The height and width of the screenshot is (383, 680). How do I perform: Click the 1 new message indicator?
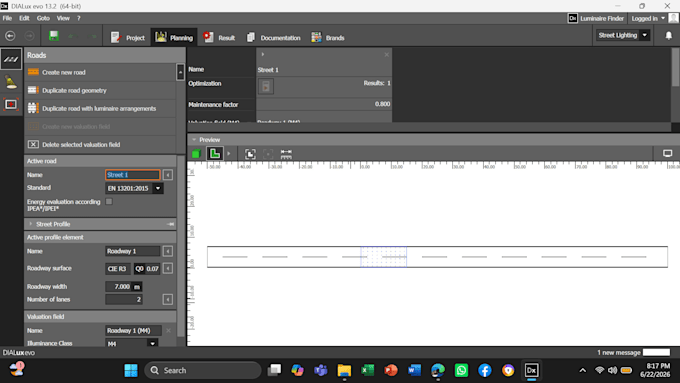coord(618,352)
